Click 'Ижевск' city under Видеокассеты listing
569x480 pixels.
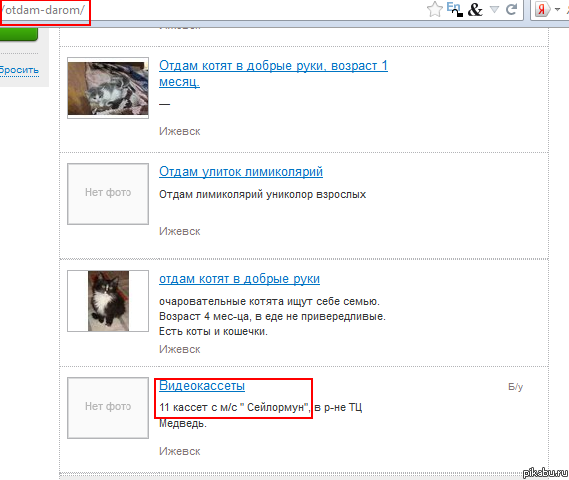tap(180, 451)
